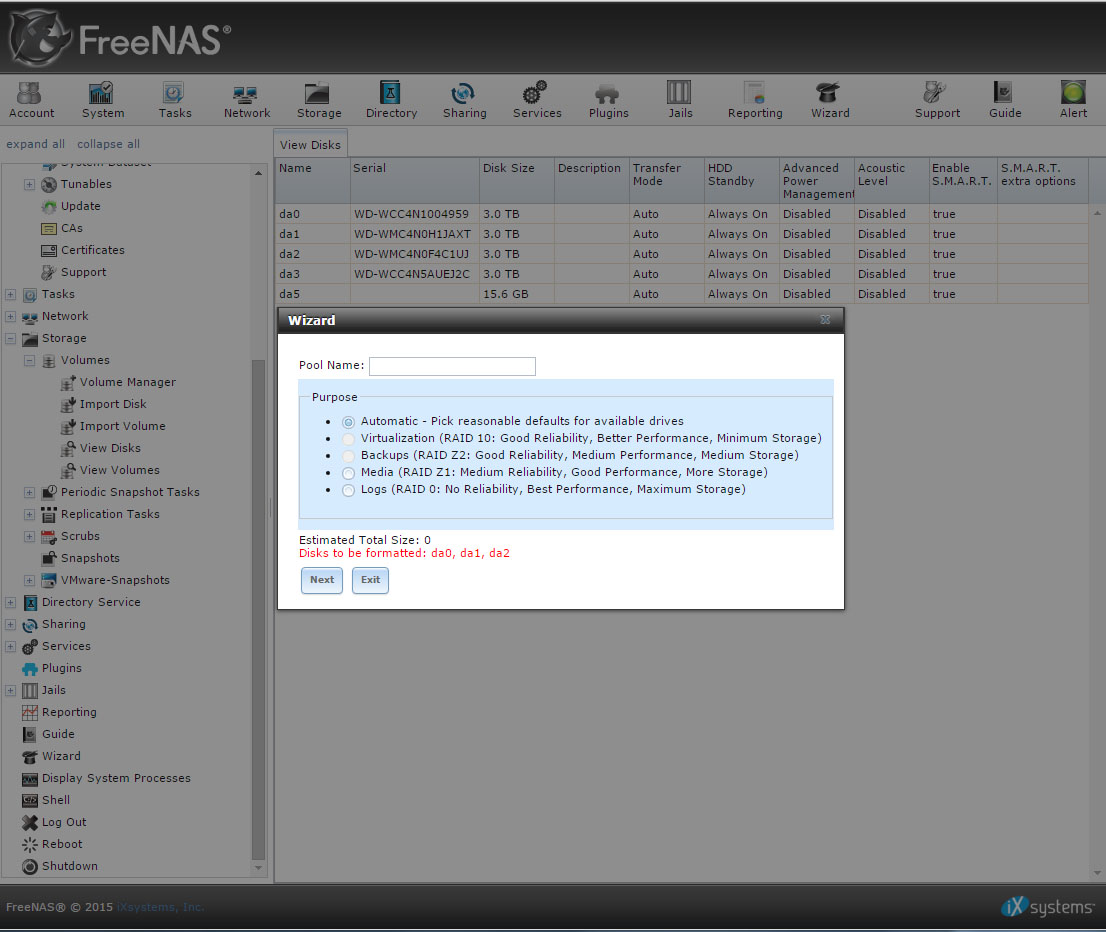This screenshot has width=1106, height=932.
Task: Click the HDD Standby column header
Action: pos(741,181)
